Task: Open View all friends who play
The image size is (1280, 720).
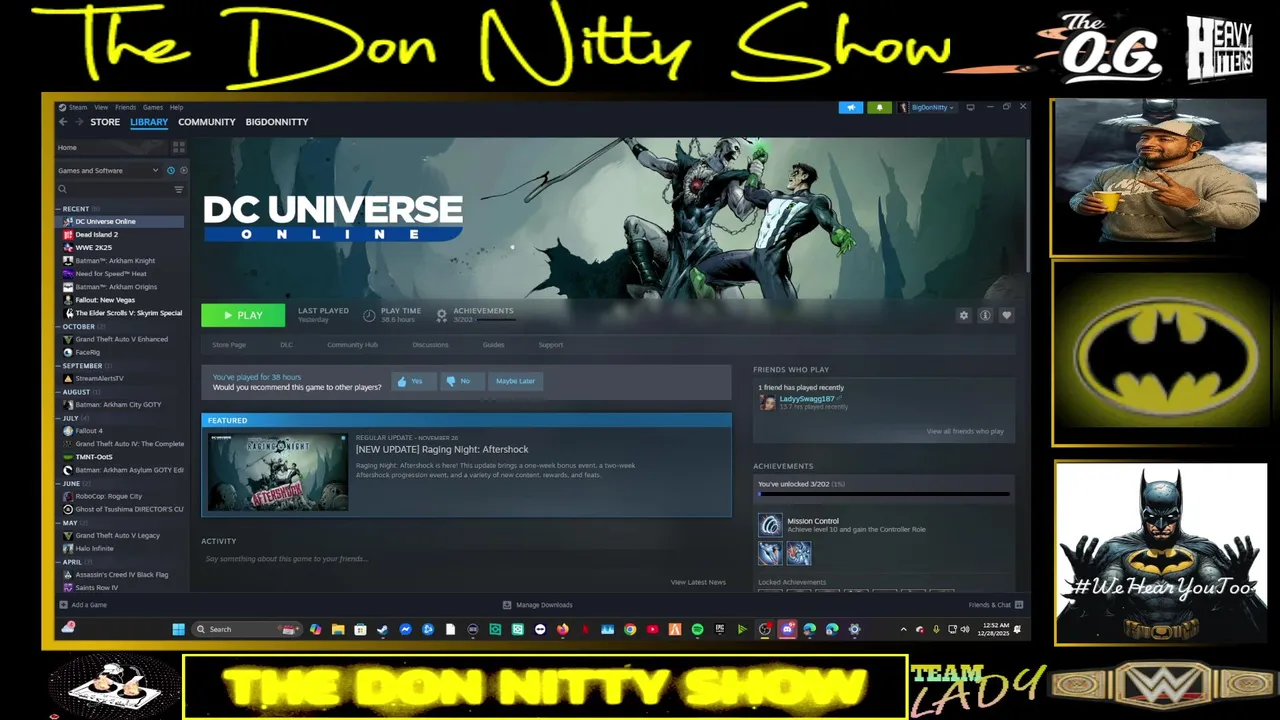Action: [965, 431]
